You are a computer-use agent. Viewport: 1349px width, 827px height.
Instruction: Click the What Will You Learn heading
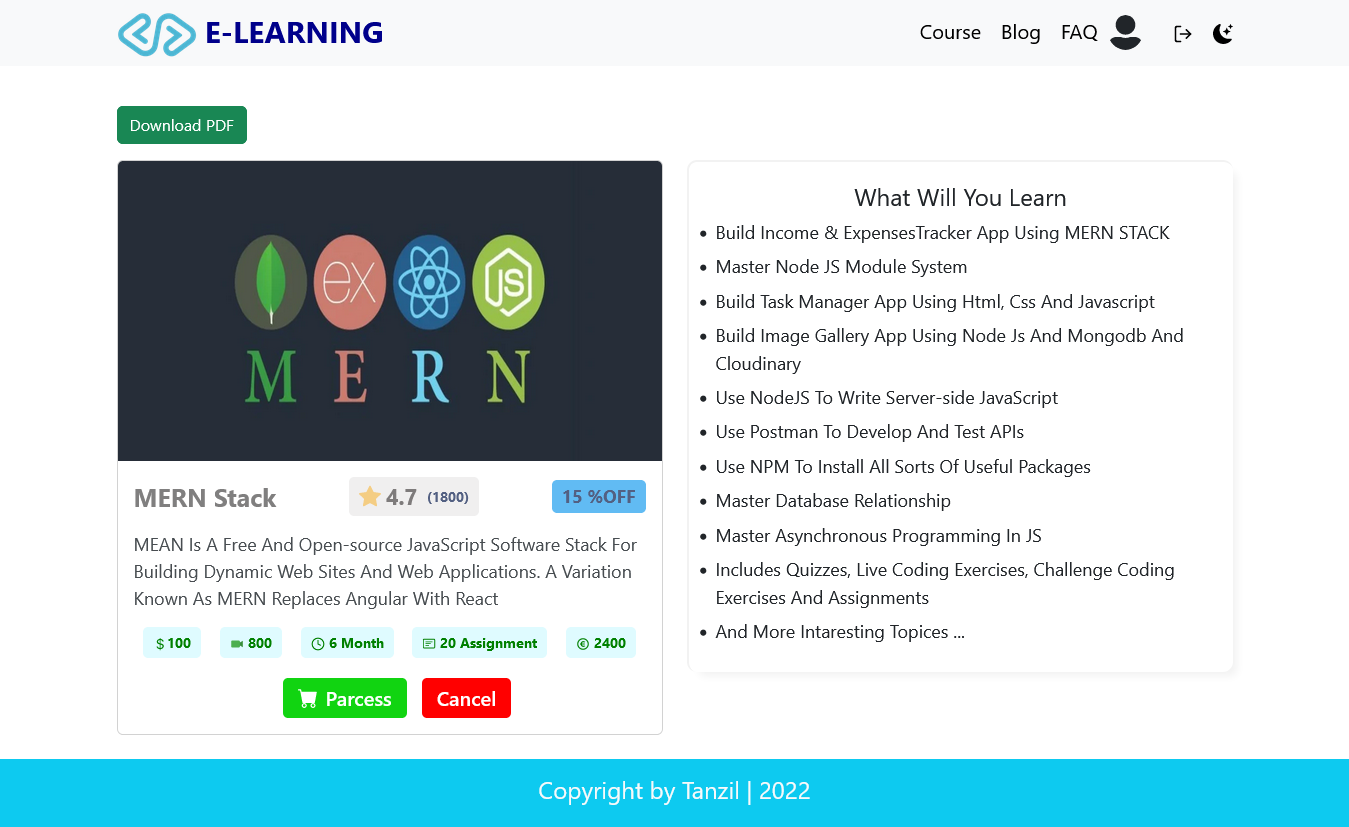click(960, 198)
